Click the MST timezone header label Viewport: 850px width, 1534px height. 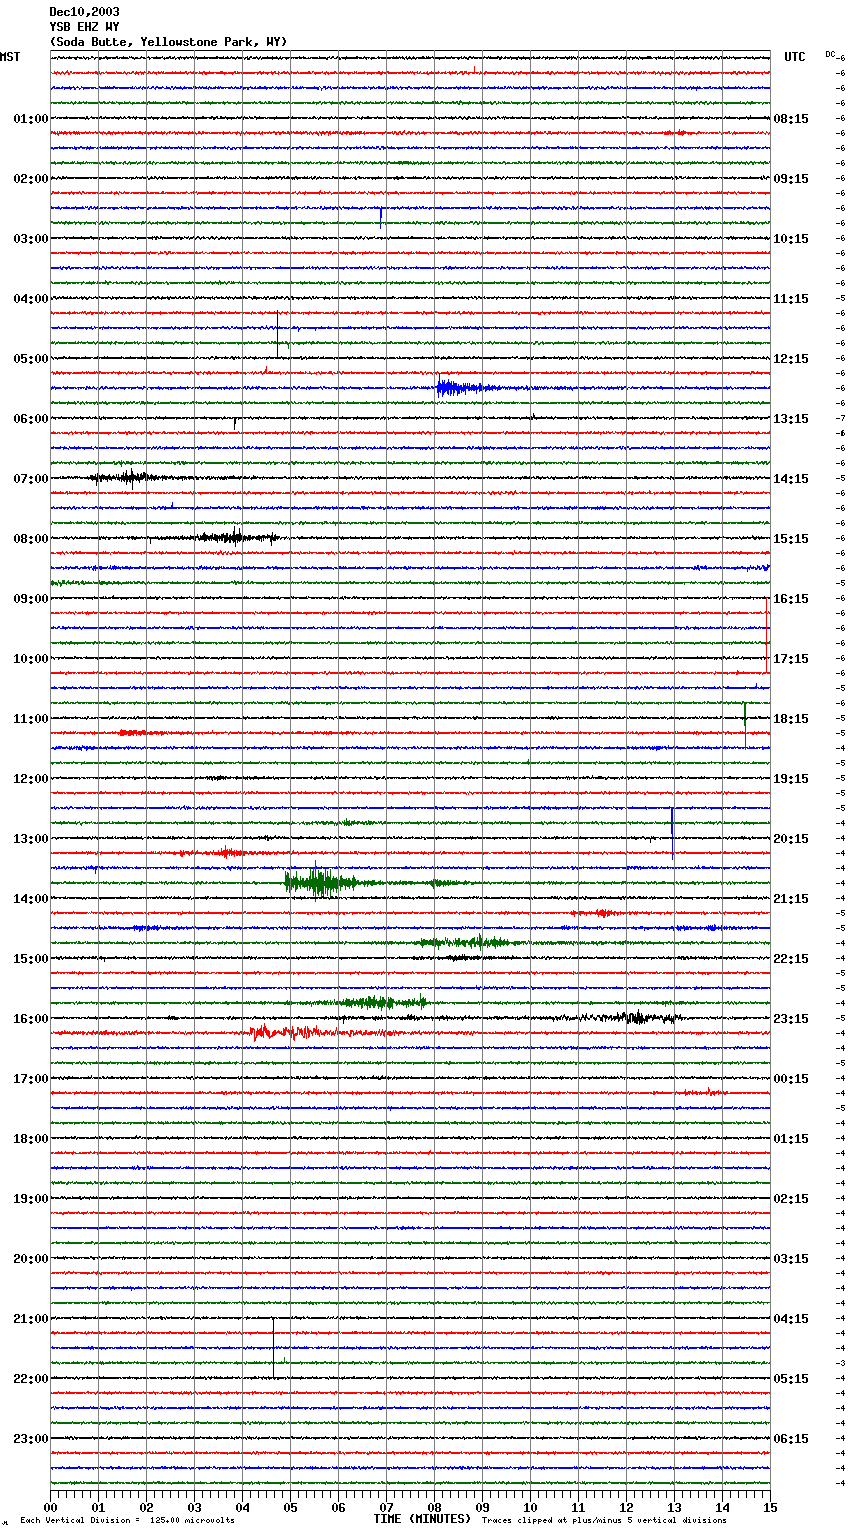point(10,57)
